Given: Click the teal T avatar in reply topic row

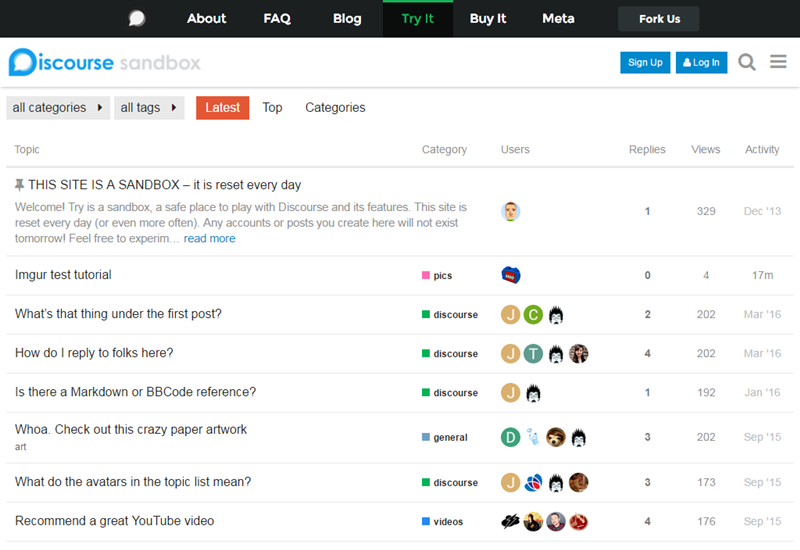Looking at the screenshot, I should click(x=533, y=354).
